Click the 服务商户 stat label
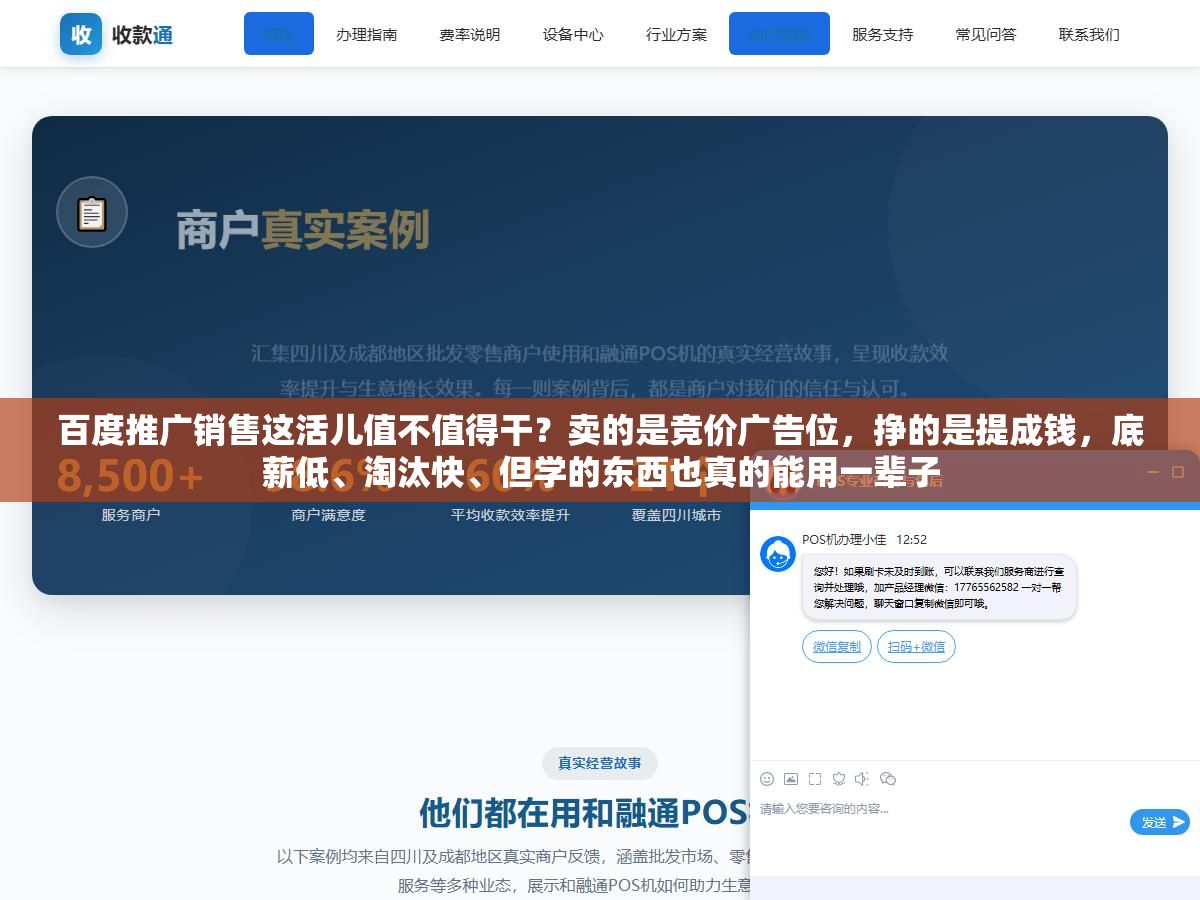 coord(131,515)
